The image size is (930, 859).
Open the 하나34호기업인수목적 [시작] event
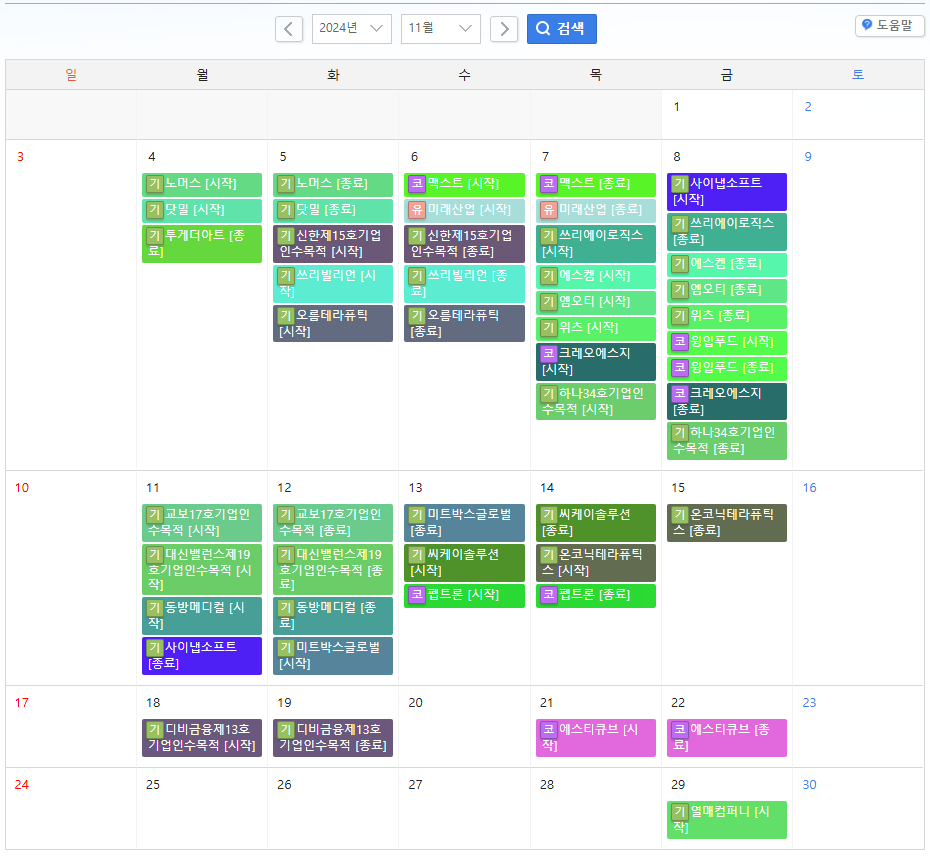[595, 402]
